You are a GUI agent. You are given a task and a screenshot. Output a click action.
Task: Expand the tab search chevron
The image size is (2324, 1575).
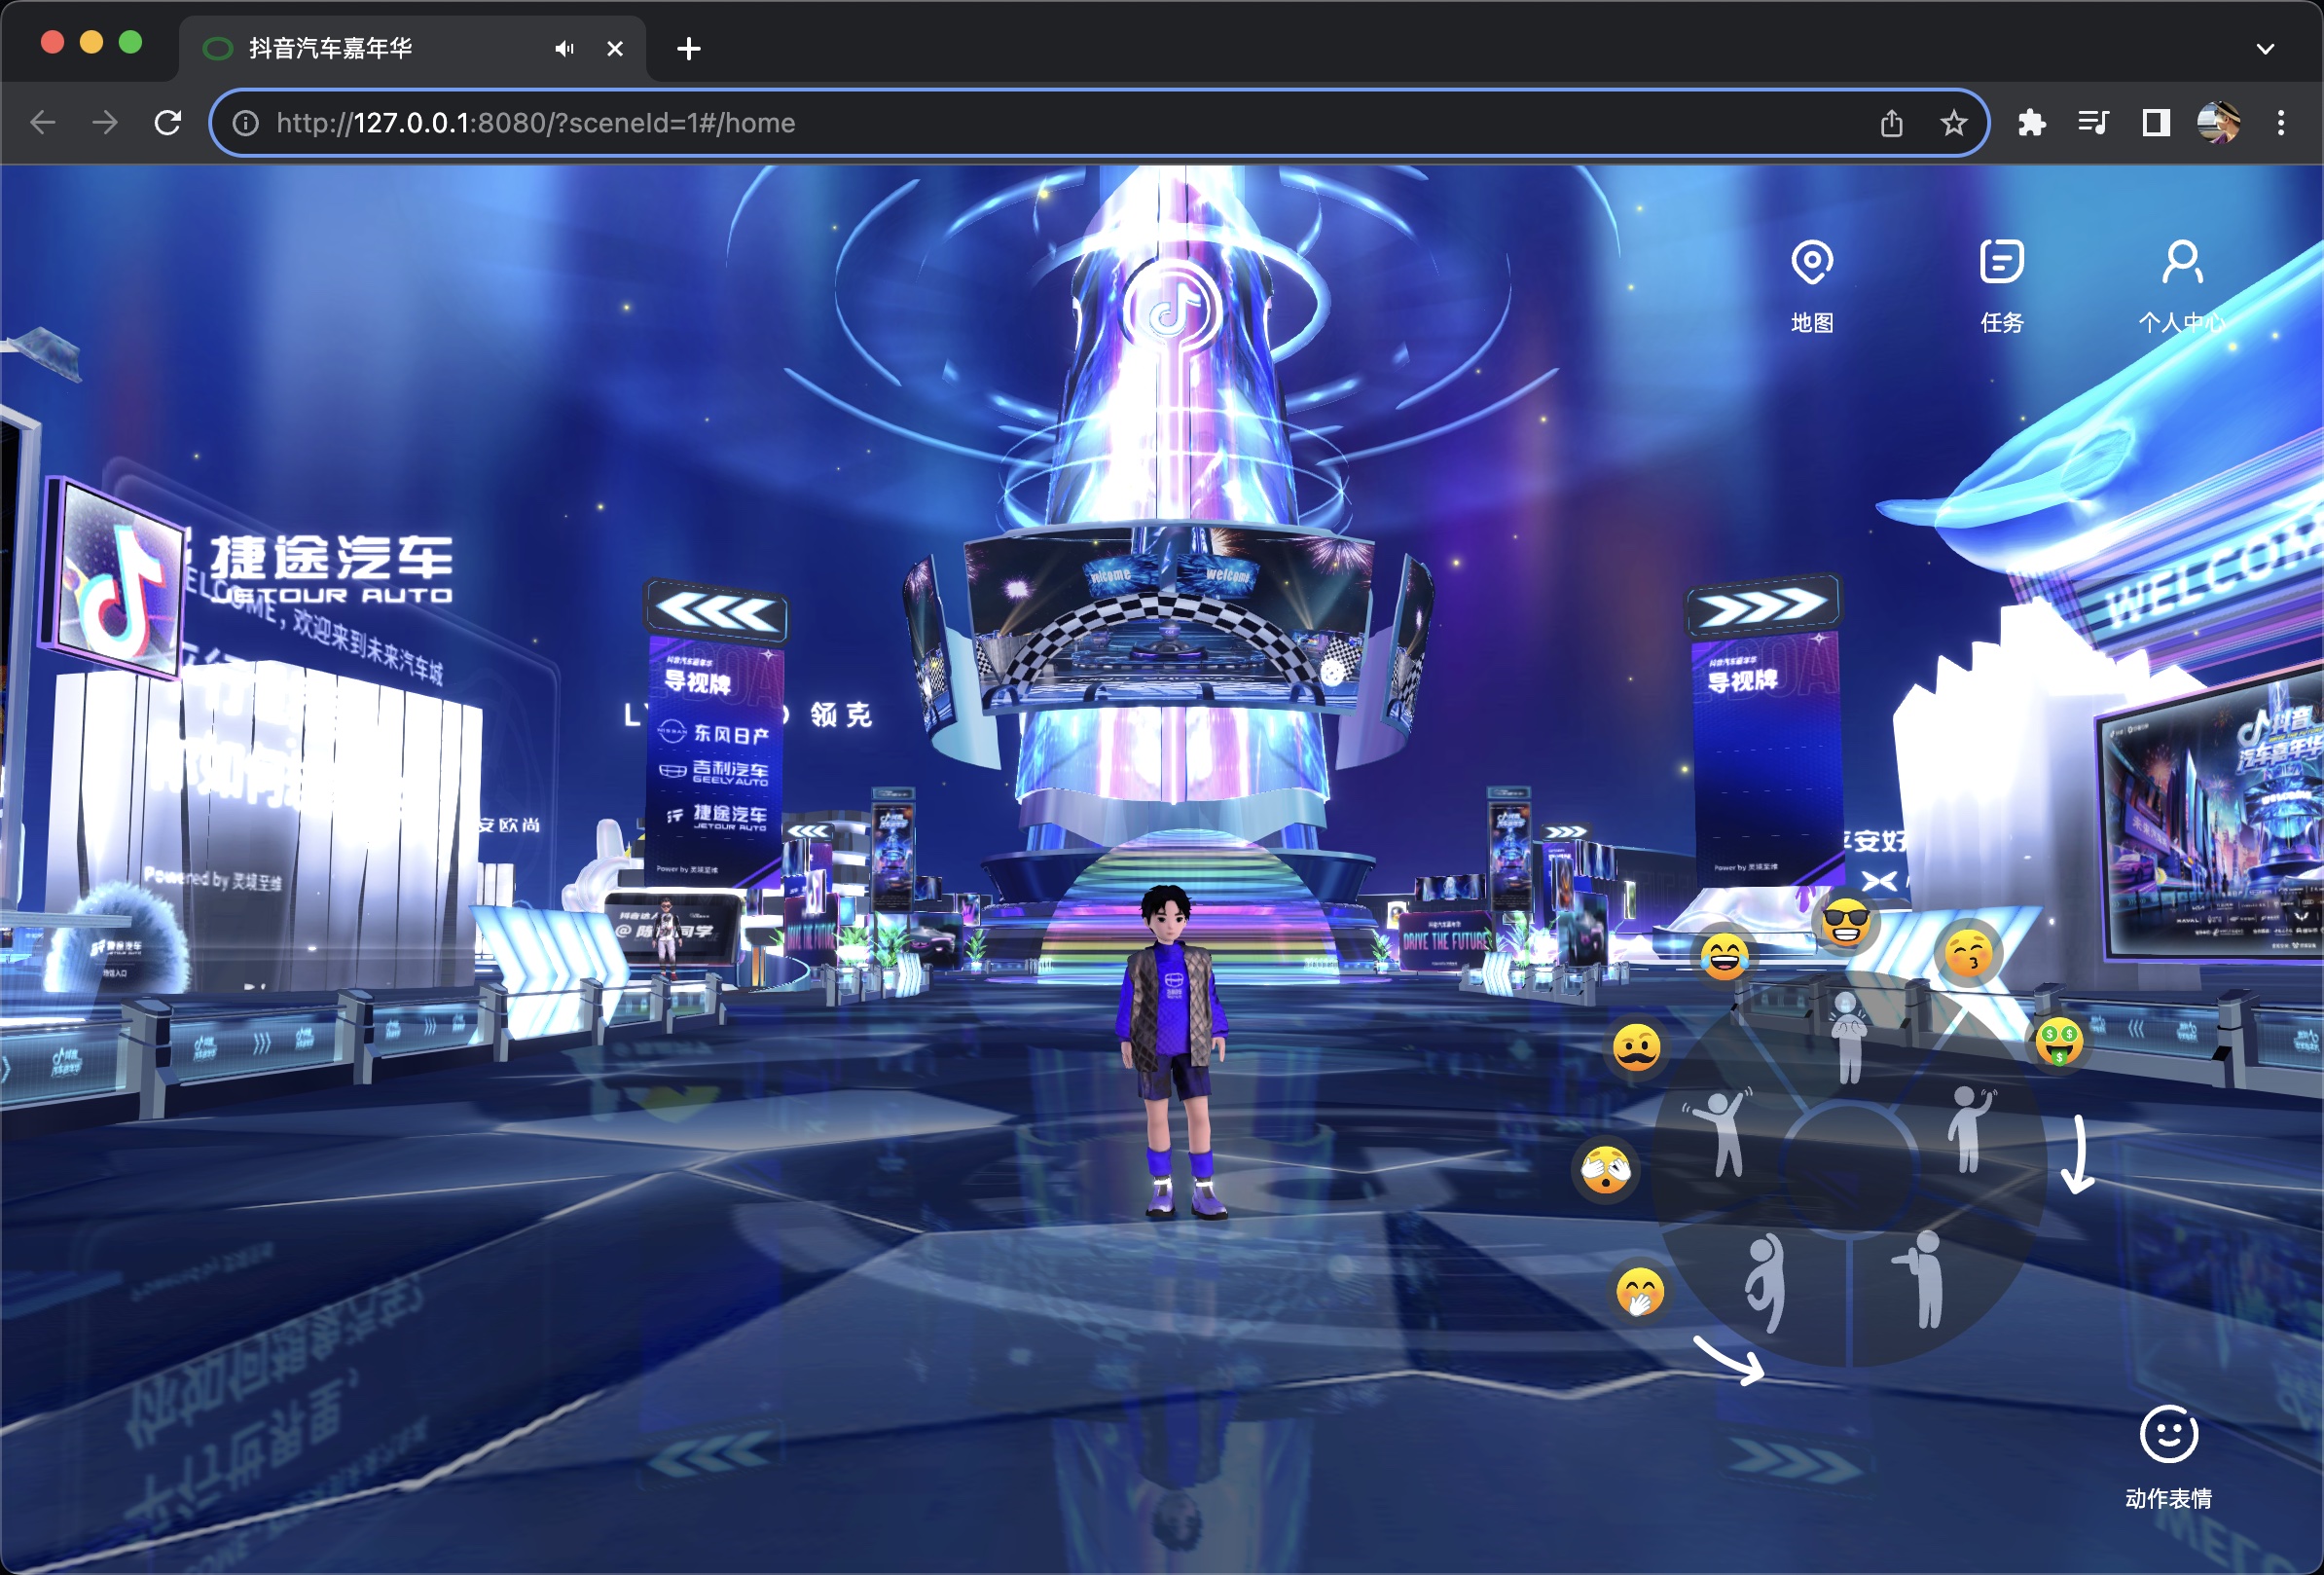click(x=2265, y=48)
